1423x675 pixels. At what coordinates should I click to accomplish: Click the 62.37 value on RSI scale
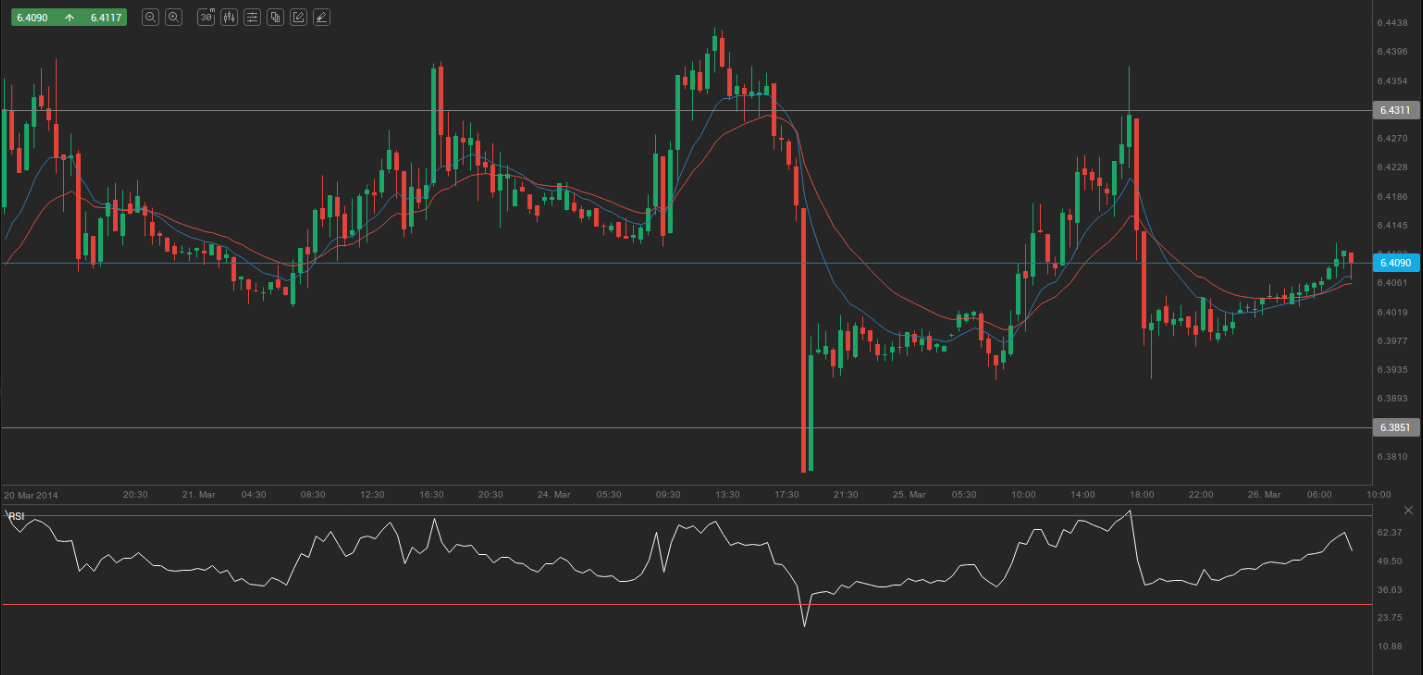point(1391,533)
